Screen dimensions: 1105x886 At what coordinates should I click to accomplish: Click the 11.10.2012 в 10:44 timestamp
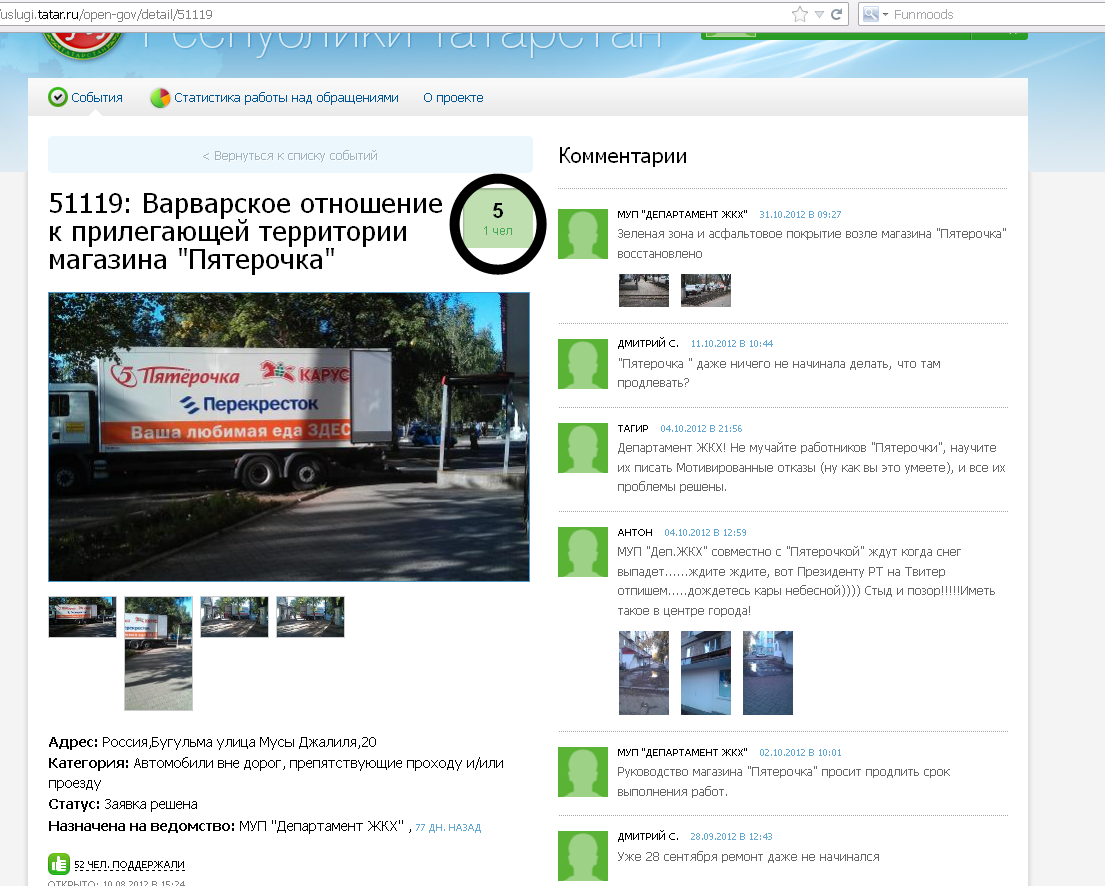pos(731,344)
